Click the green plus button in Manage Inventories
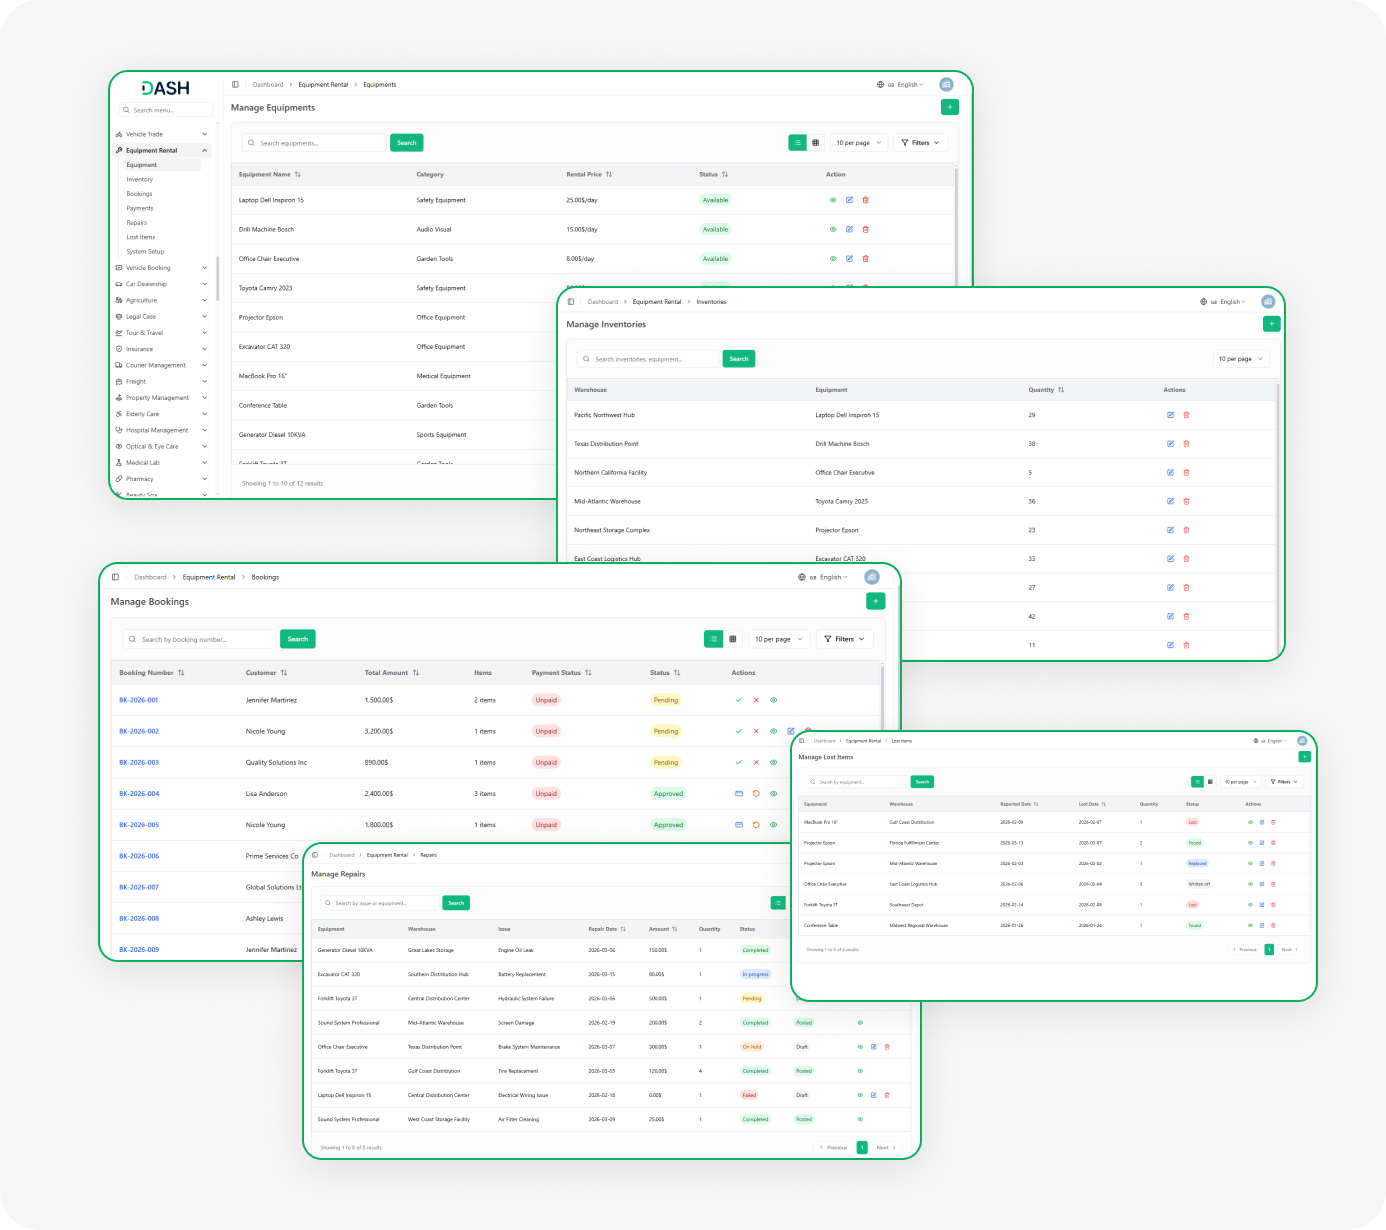 click(1272, 324)
